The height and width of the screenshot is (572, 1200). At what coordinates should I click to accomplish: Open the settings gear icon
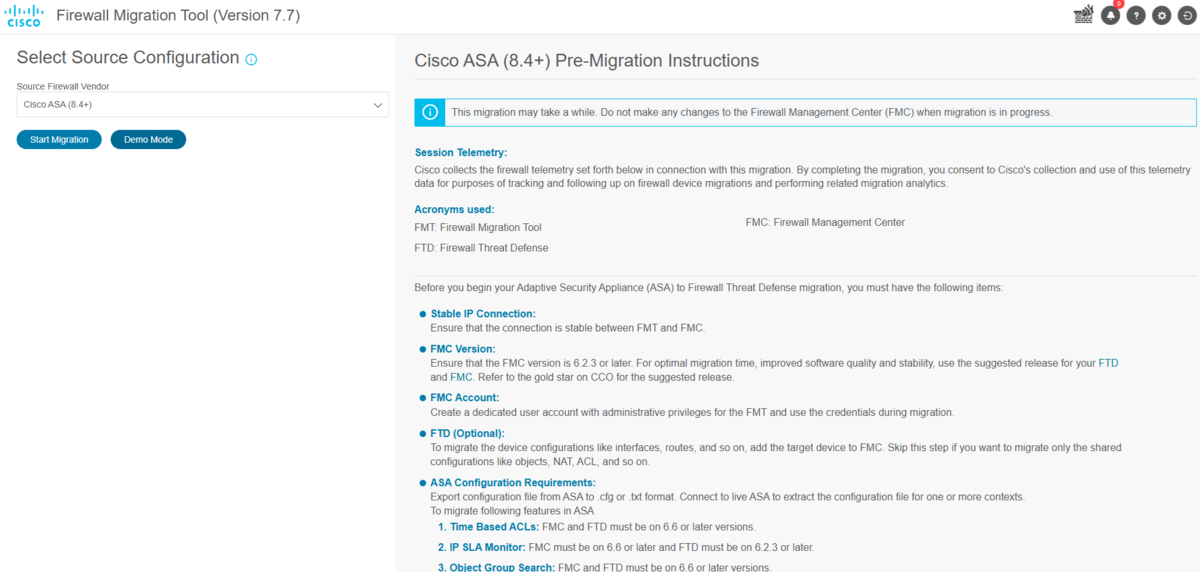(x=1161, y=15)
